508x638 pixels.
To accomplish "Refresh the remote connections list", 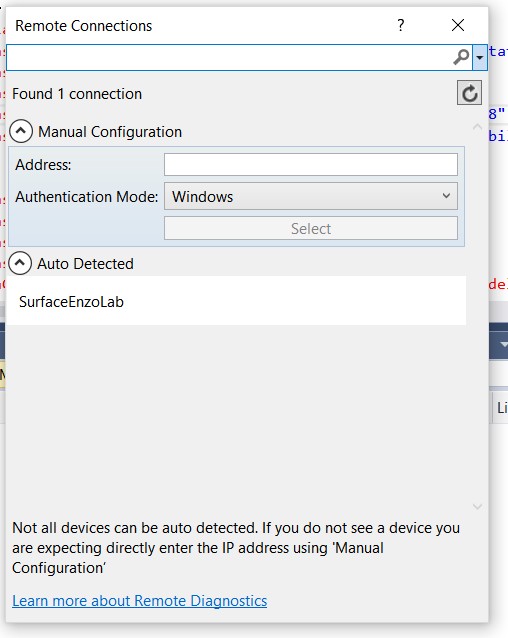I will [469, 93].
